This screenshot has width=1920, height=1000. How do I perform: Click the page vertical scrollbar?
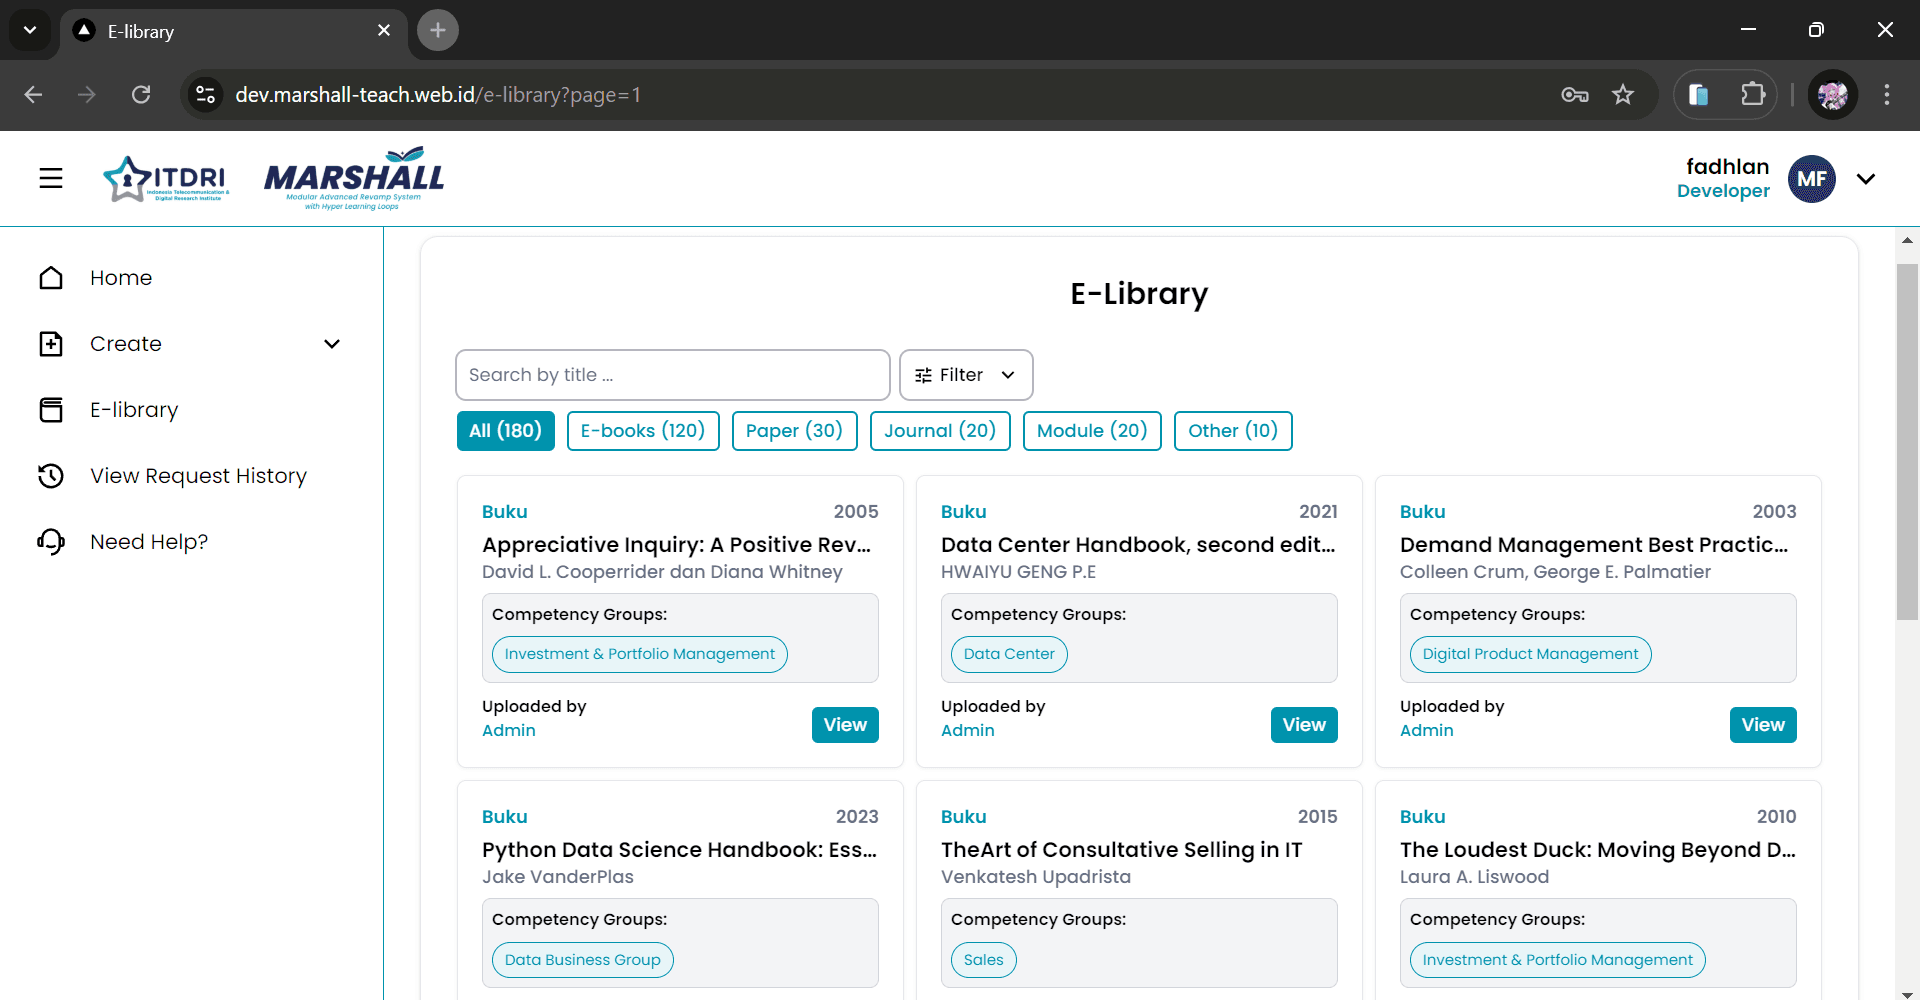1906,442
